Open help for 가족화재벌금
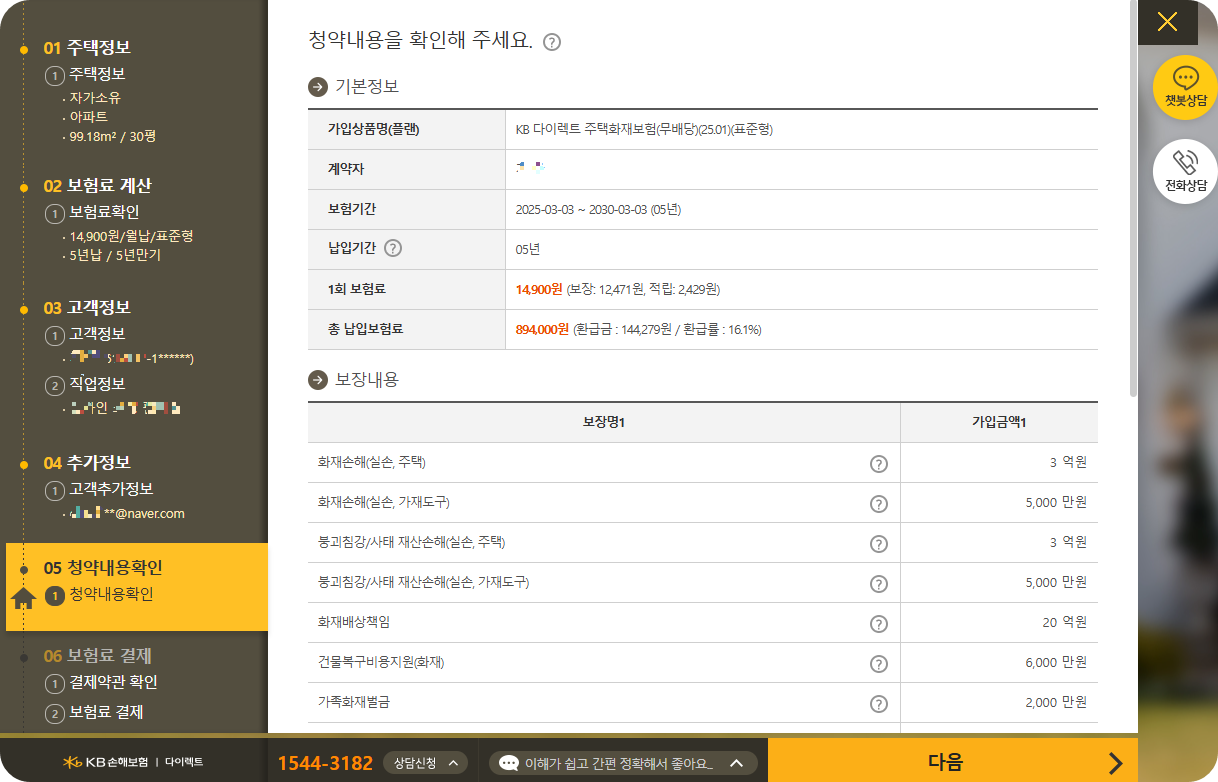1218x782 pixels. [x=879, y=703]
